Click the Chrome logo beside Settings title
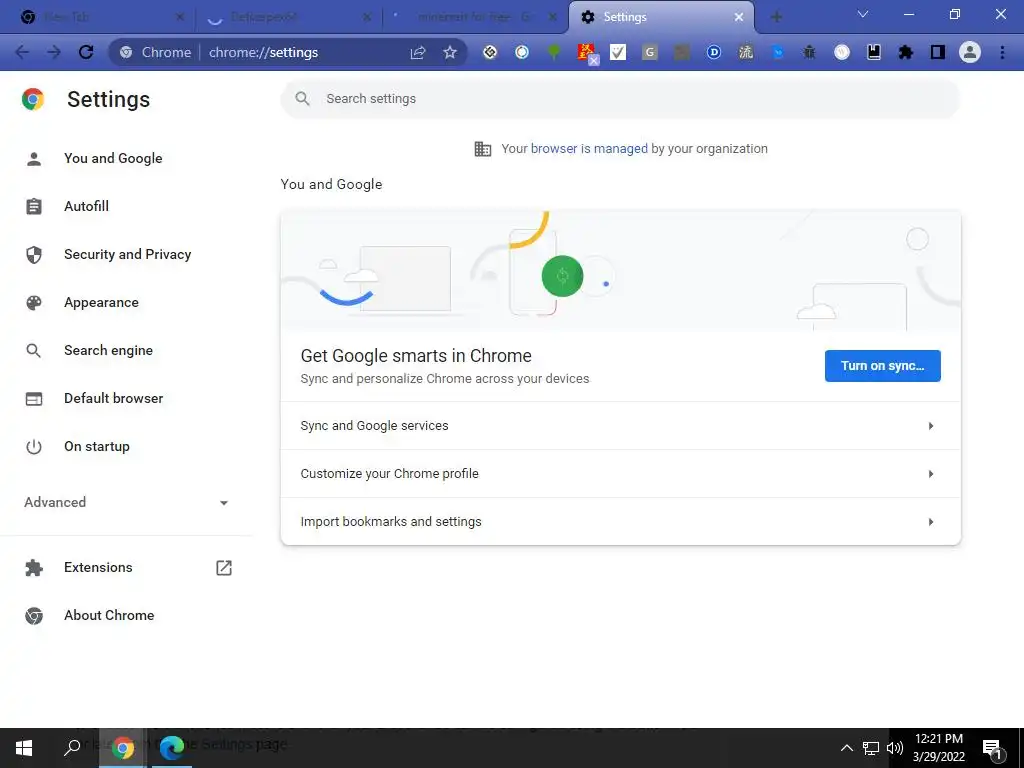The image size is (1024, 768). [x=33, y=99]
